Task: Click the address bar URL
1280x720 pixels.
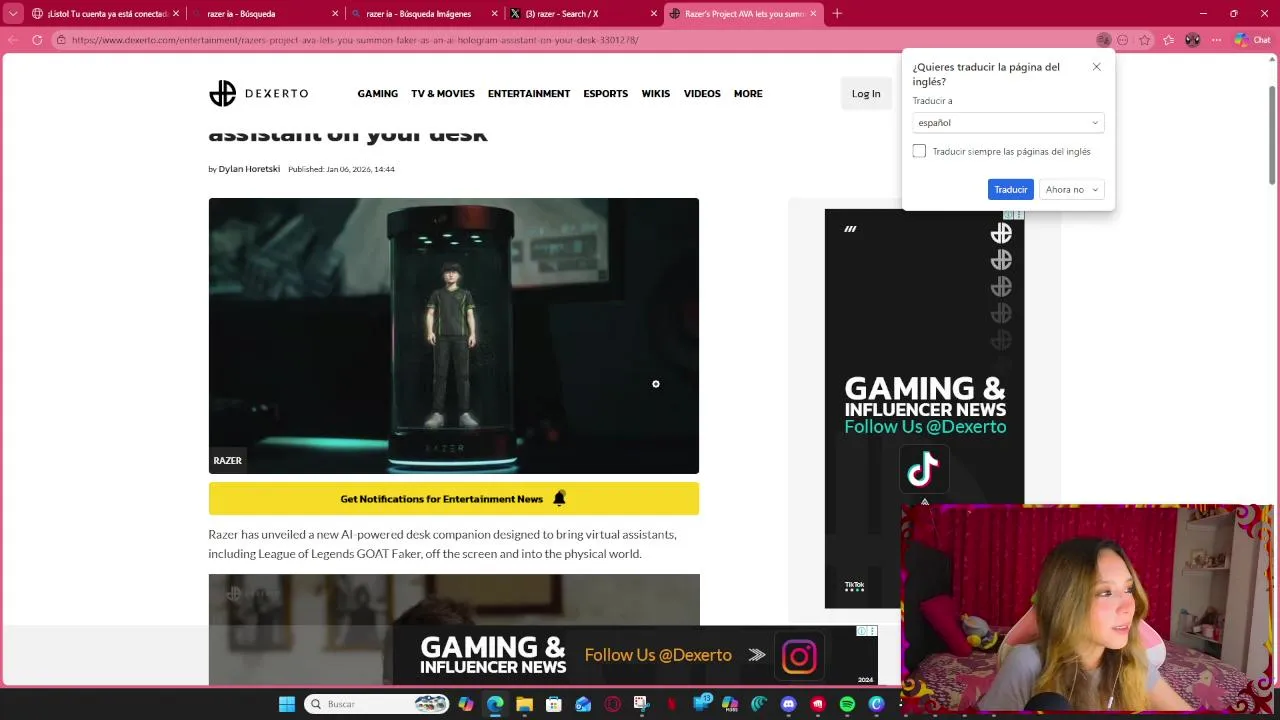Action: pyautogui.click(x=355, y=40)
